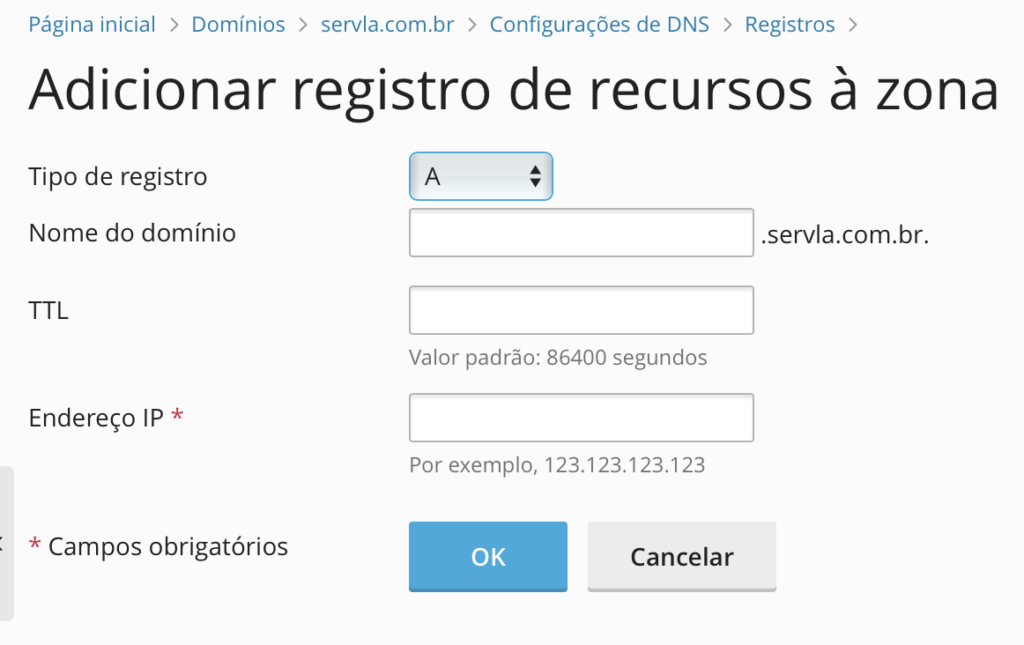This screenshot has width=1024, height=645.
Task: Click chevron after Registros breadcrumb
Action: coord(853,25)
